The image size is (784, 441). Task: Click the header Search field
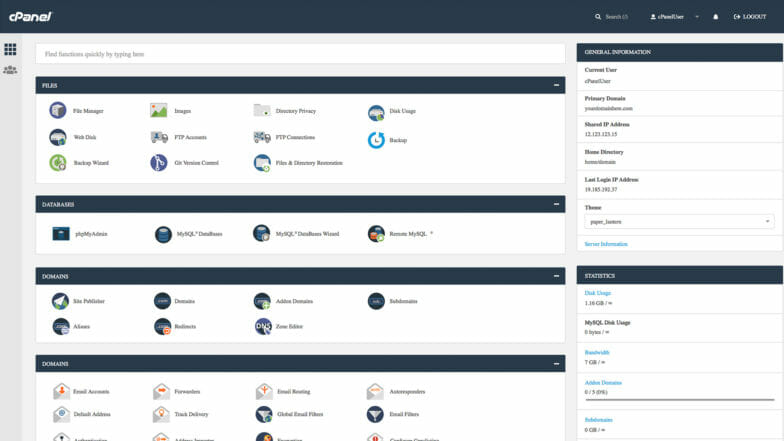pyautogui.click(x=612, y=16)
